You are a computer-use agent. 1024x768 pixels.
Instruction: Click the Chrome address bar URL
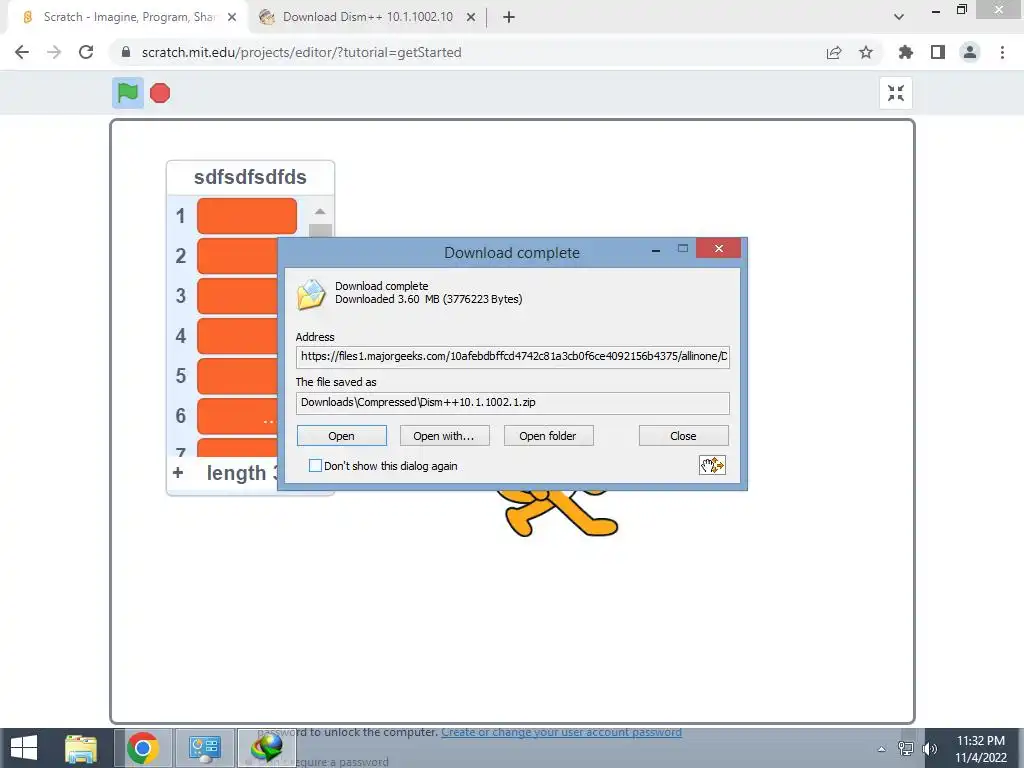coord(302,52)
